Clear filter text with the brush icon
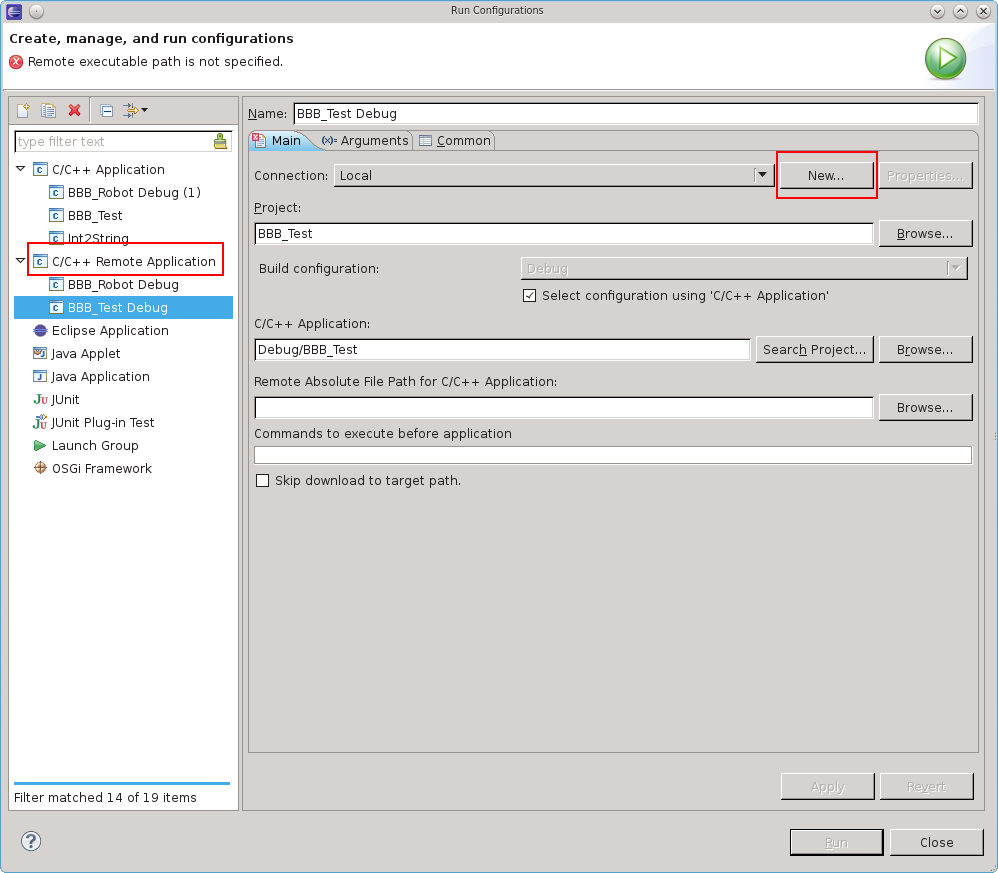Screen dimensions: 998x873 click(220, 141)
